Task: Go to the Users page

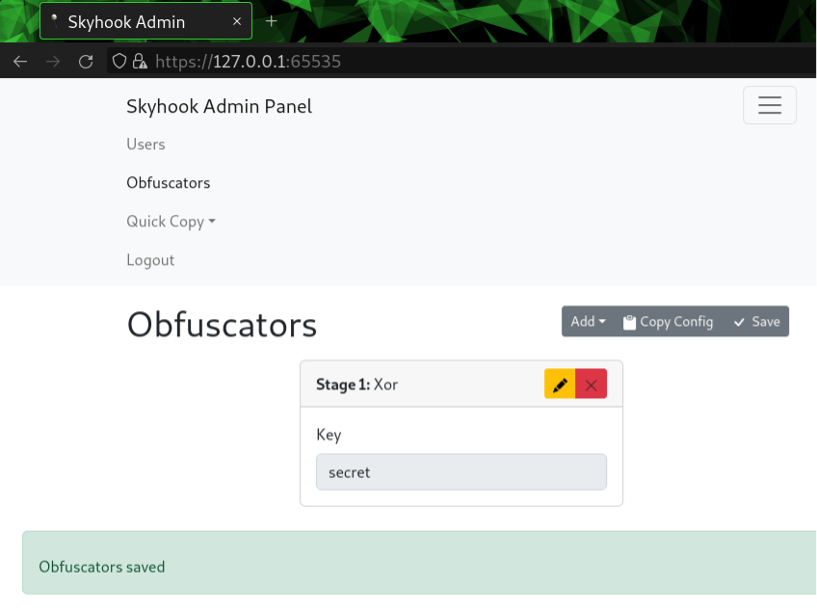Action: 146,144
